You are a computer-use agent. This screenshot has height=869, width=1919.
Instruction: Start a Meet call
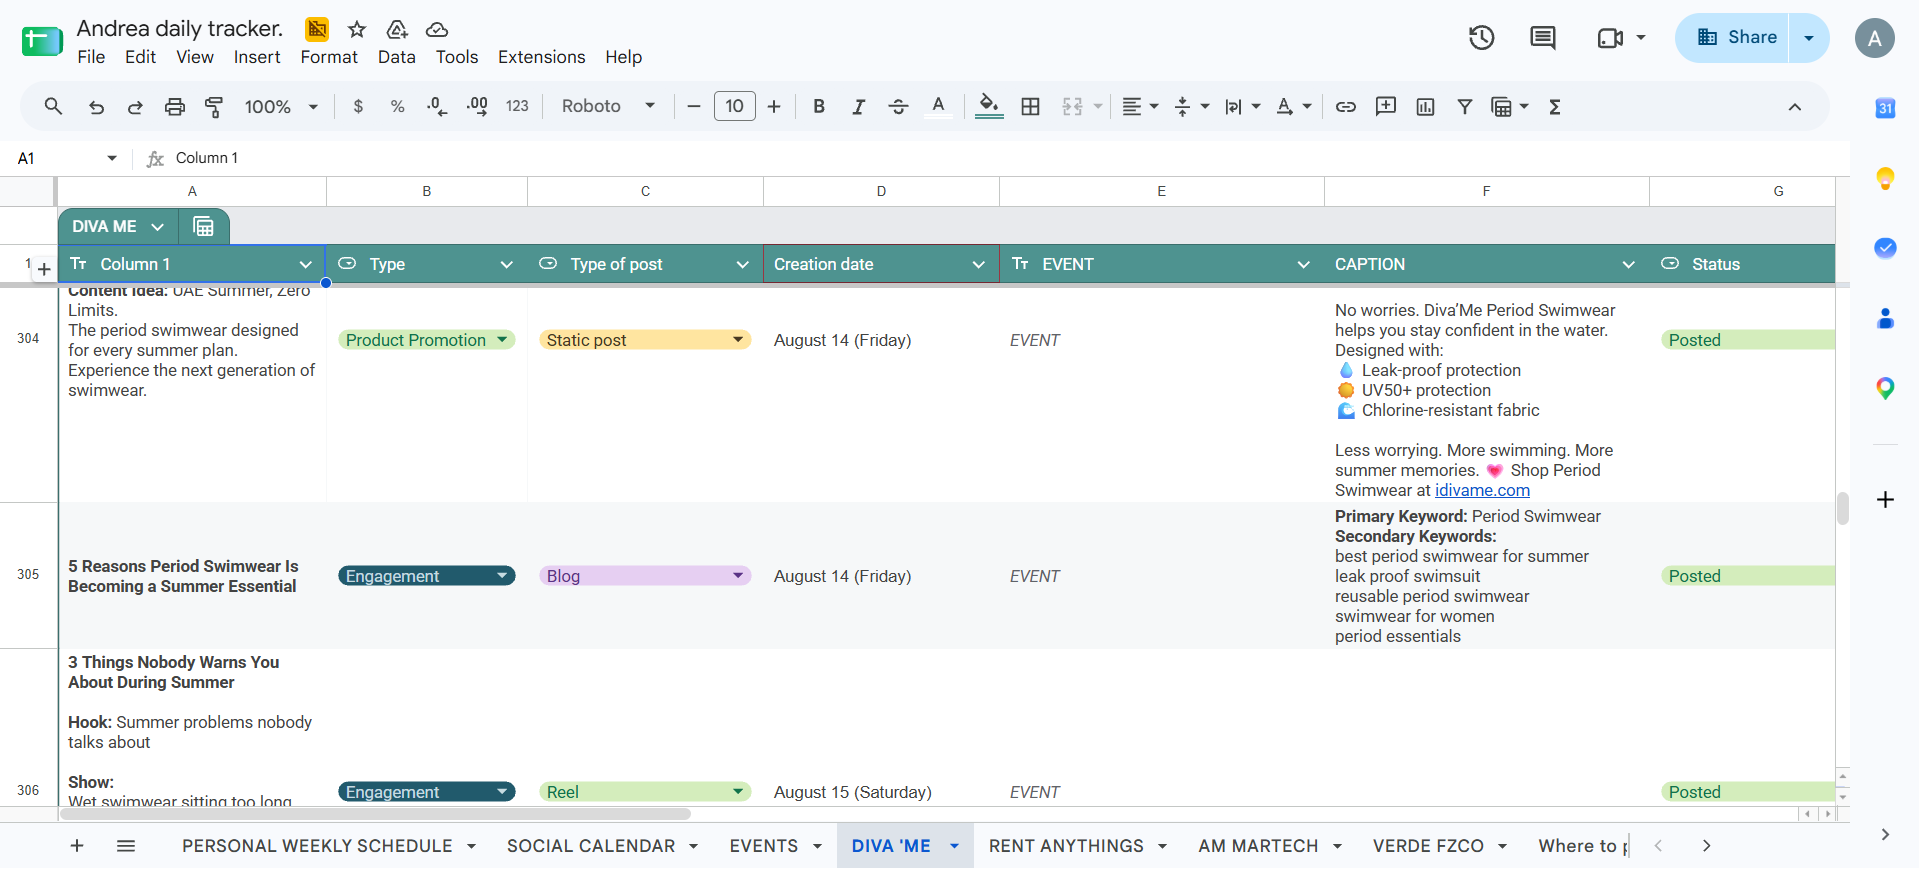(1610, 38)
